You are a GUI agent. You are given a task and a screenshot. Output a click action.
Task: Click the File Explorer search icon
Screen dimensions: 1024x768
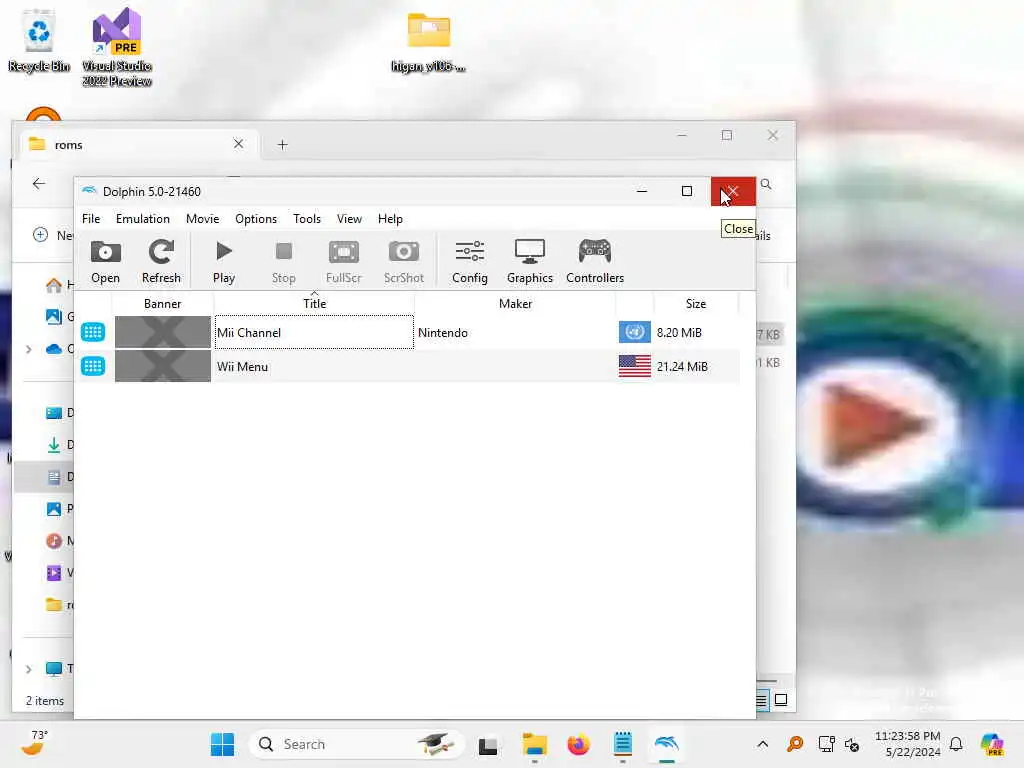[x=766, y=185]
